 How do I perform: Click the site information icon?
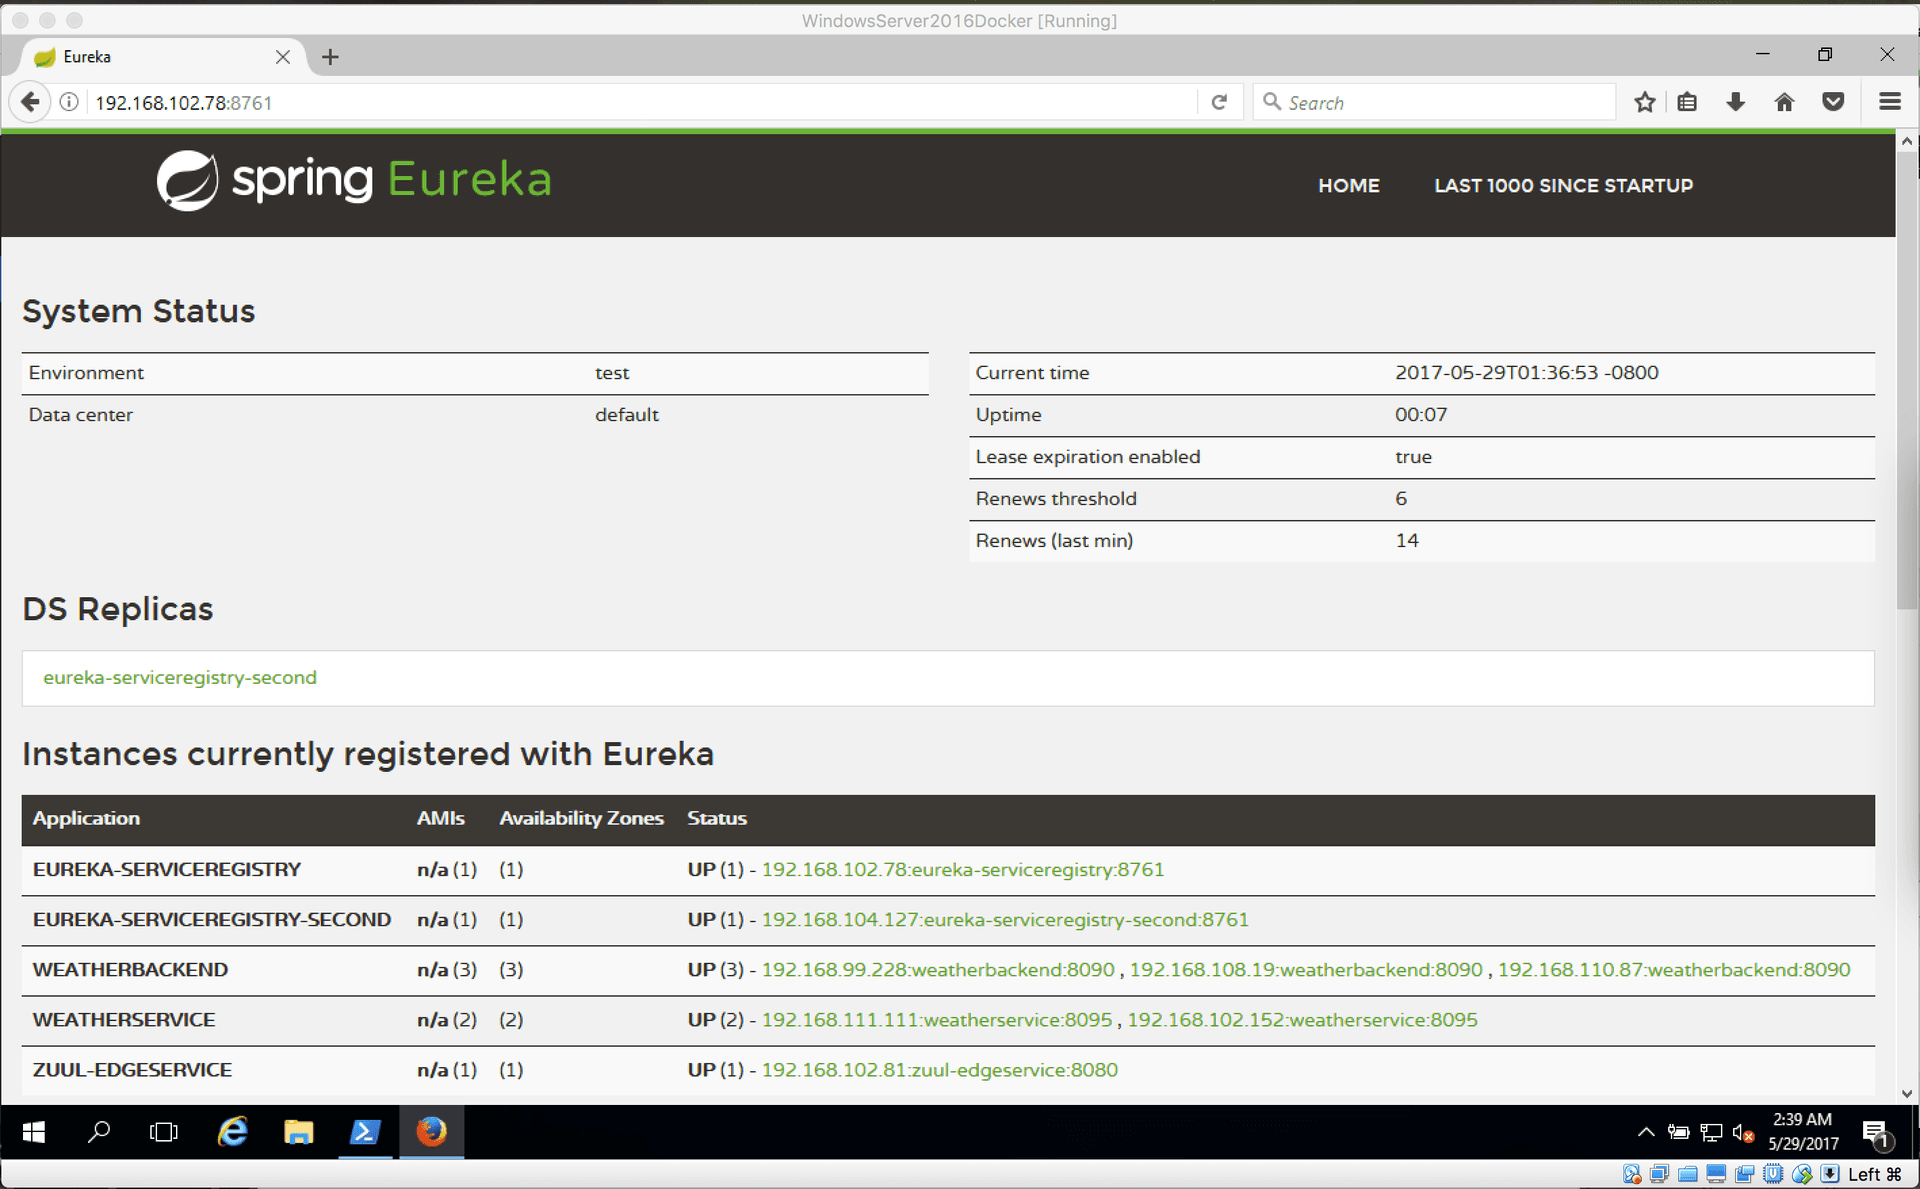click(69, 102)
